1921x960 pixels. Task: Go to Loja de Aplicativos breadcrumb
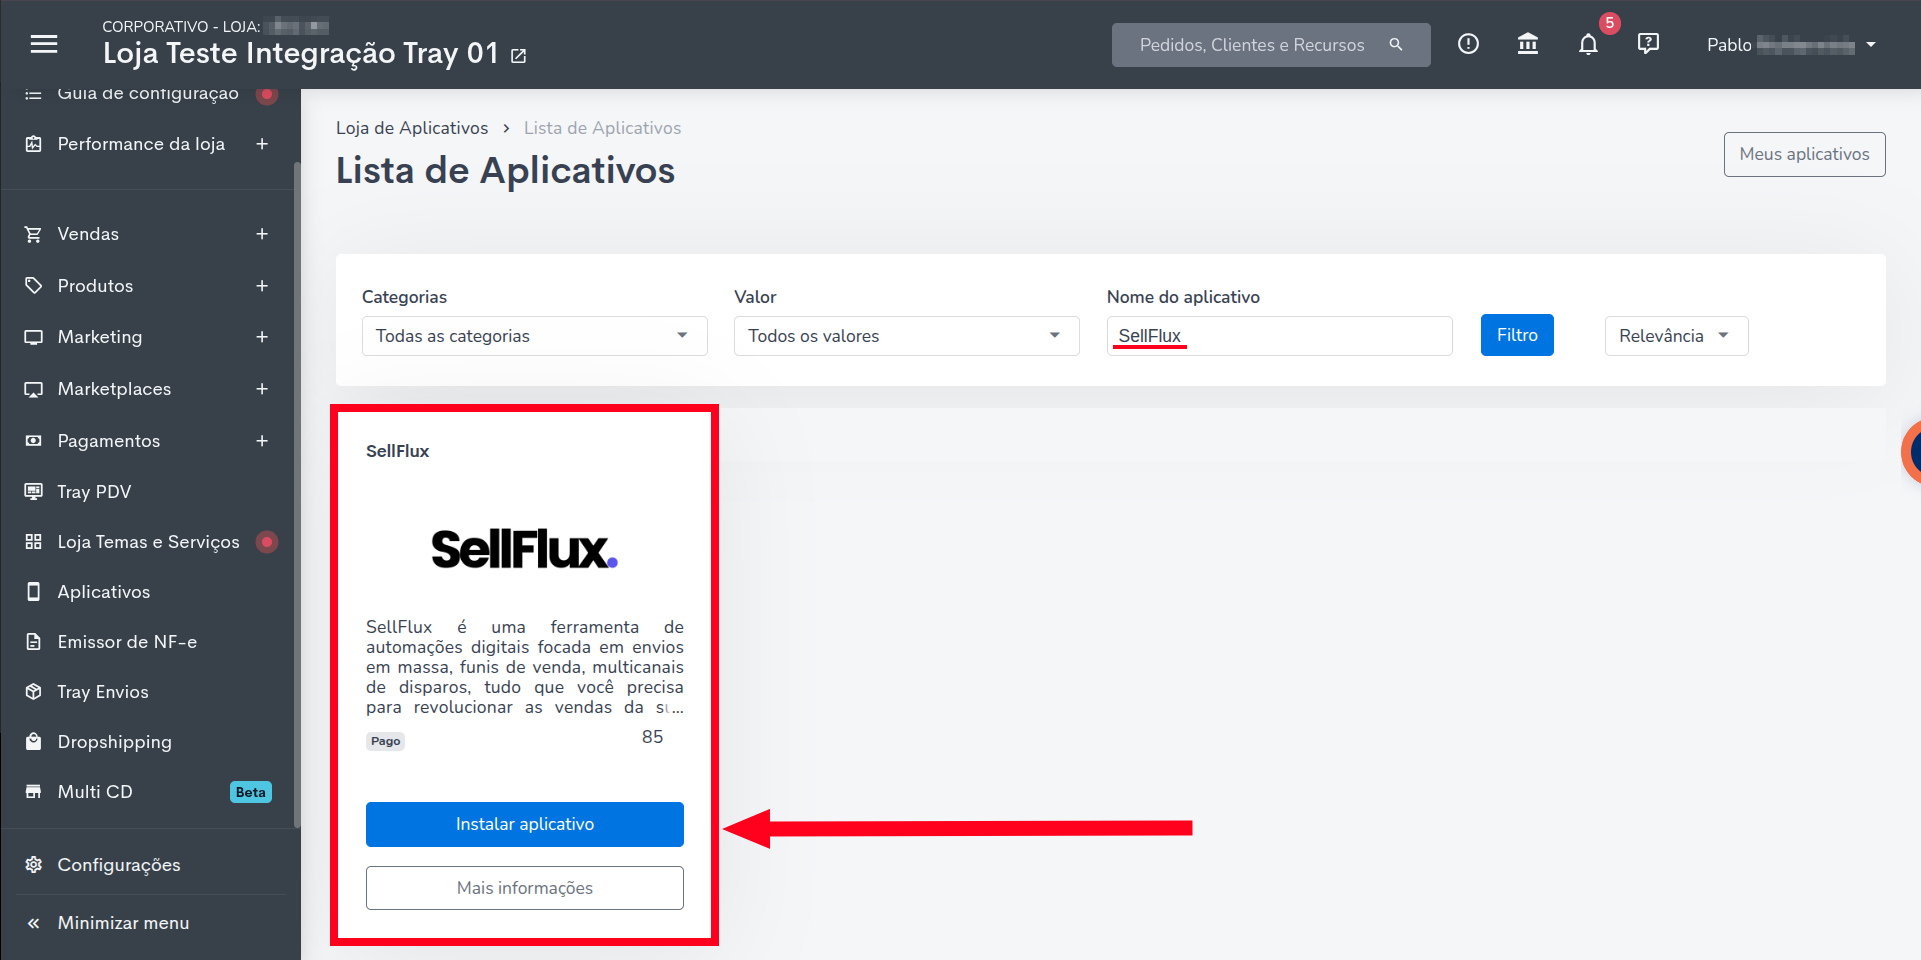point(412,128)
